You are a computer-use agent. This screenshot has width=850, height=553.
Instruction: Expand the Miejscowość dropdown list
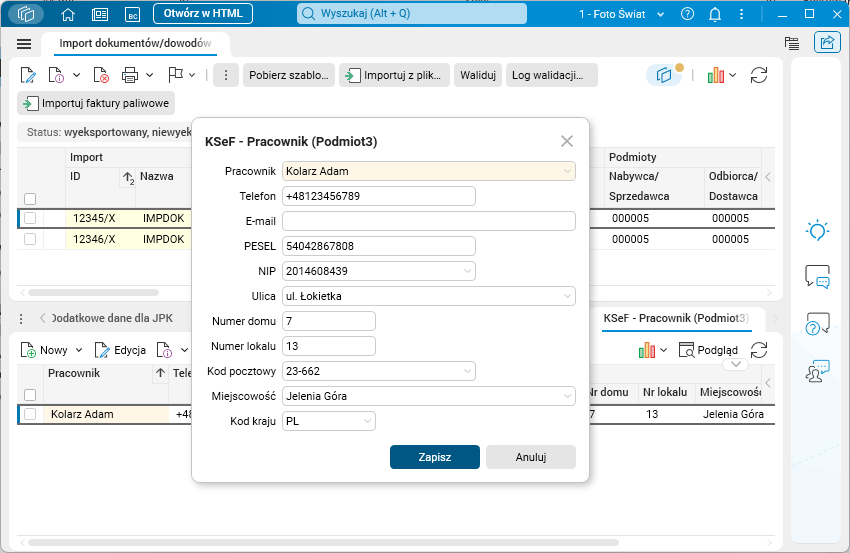[567, 396]
